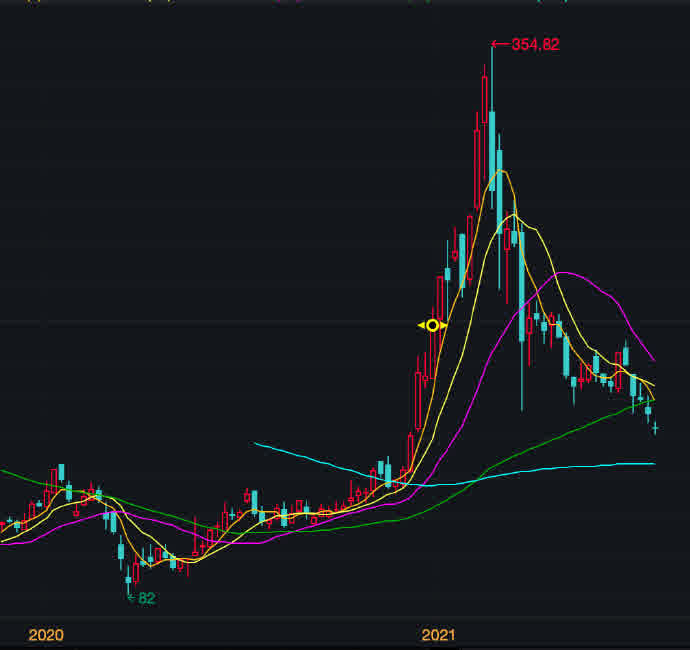Select the starting point of the cyan average line
Screen dimensions: 690x650
click(256, 443)
